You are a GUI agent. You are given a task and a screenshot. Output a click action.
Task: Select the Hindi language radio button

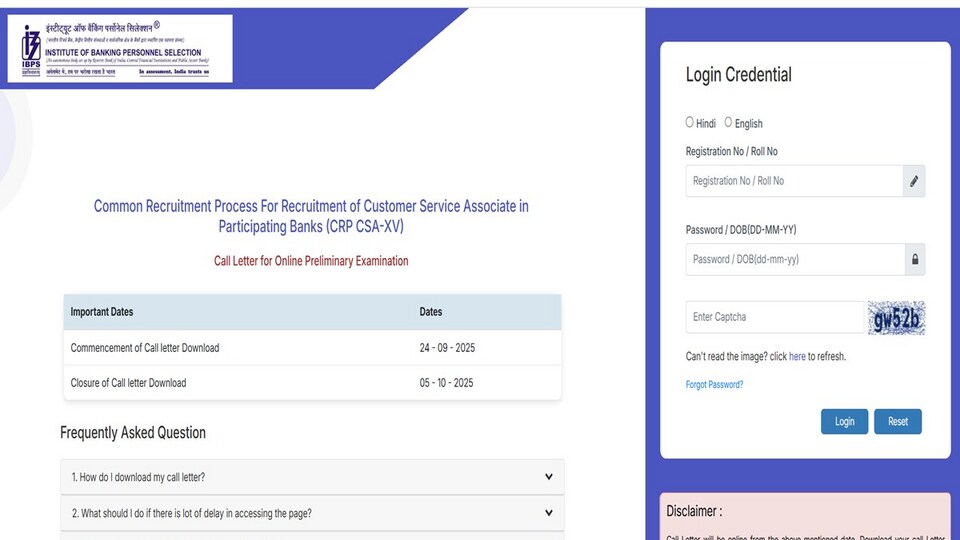tap(689, 122)
